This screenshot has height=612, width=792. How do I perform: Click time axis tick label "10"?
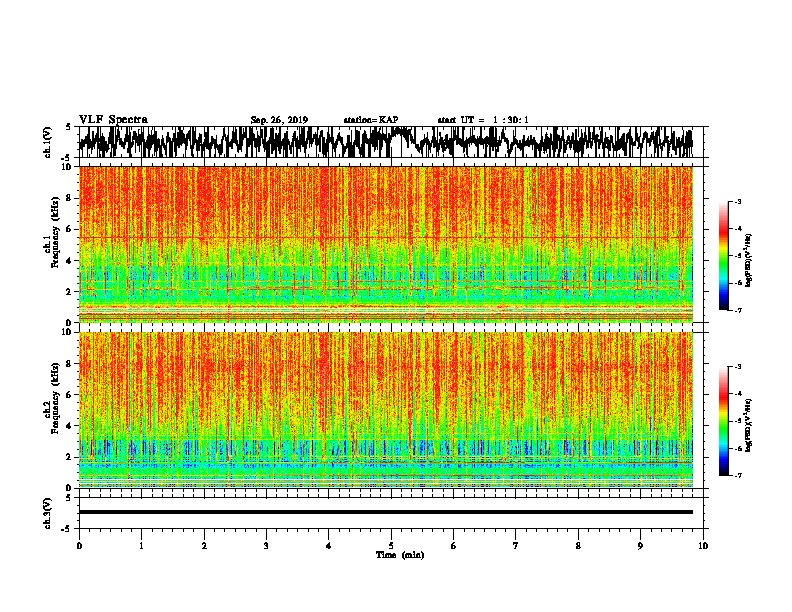[703, 546]
